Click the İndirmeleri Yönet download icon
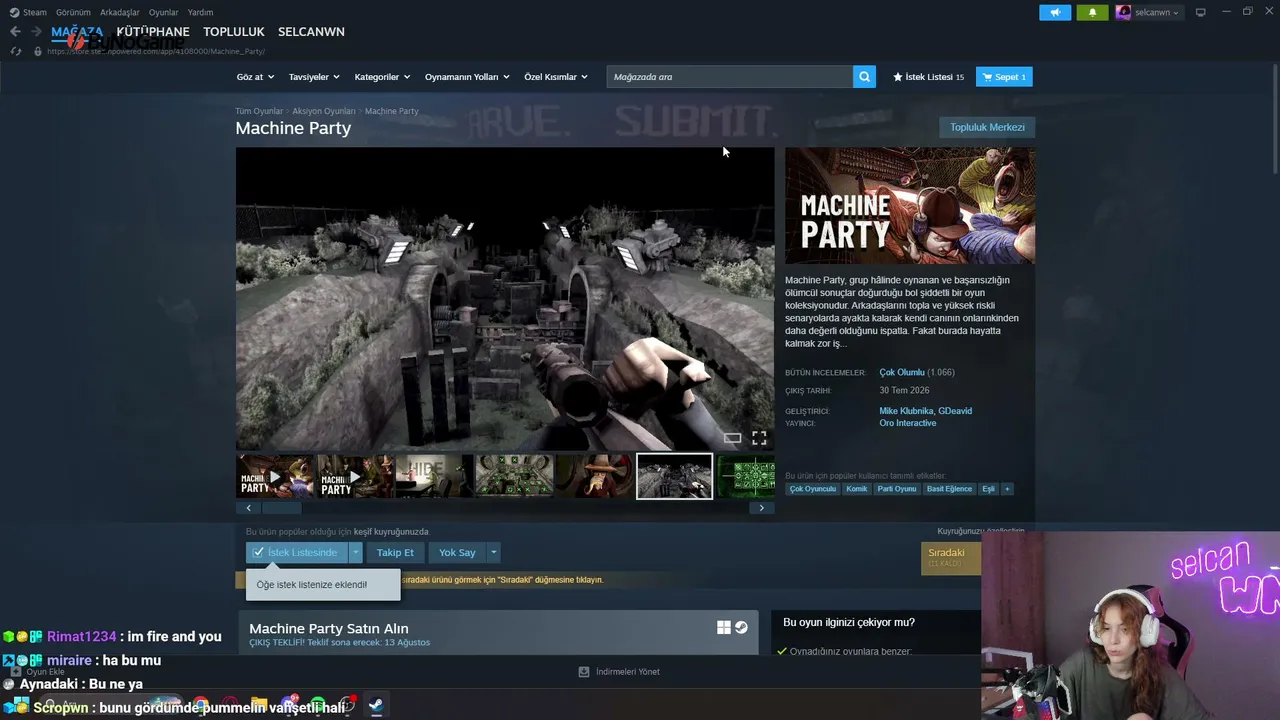The image size is (1280, 720). pos(584,672)
